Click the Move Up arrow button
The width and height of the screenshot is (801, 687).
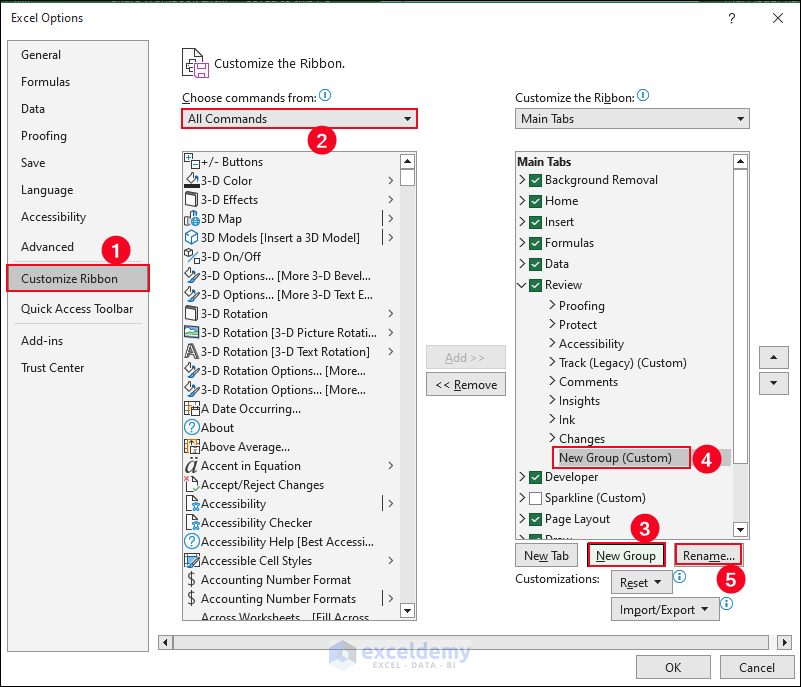(x=773, y=358)
